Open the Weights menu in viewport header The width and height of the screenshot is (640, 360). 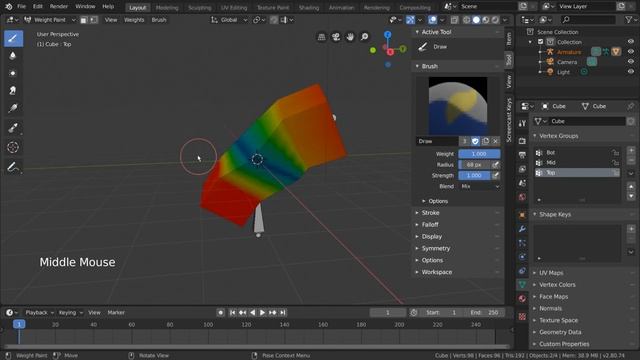point(134,20)
